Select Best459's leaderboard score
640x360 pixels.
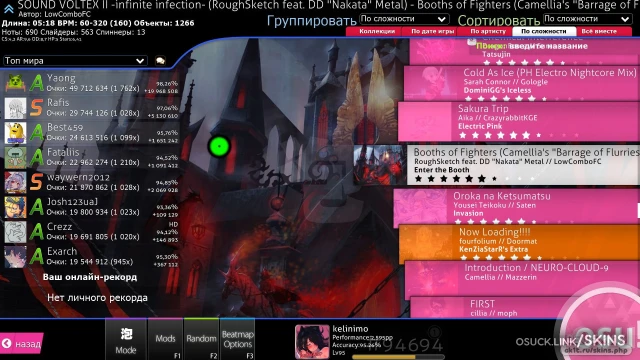[91, 133]
